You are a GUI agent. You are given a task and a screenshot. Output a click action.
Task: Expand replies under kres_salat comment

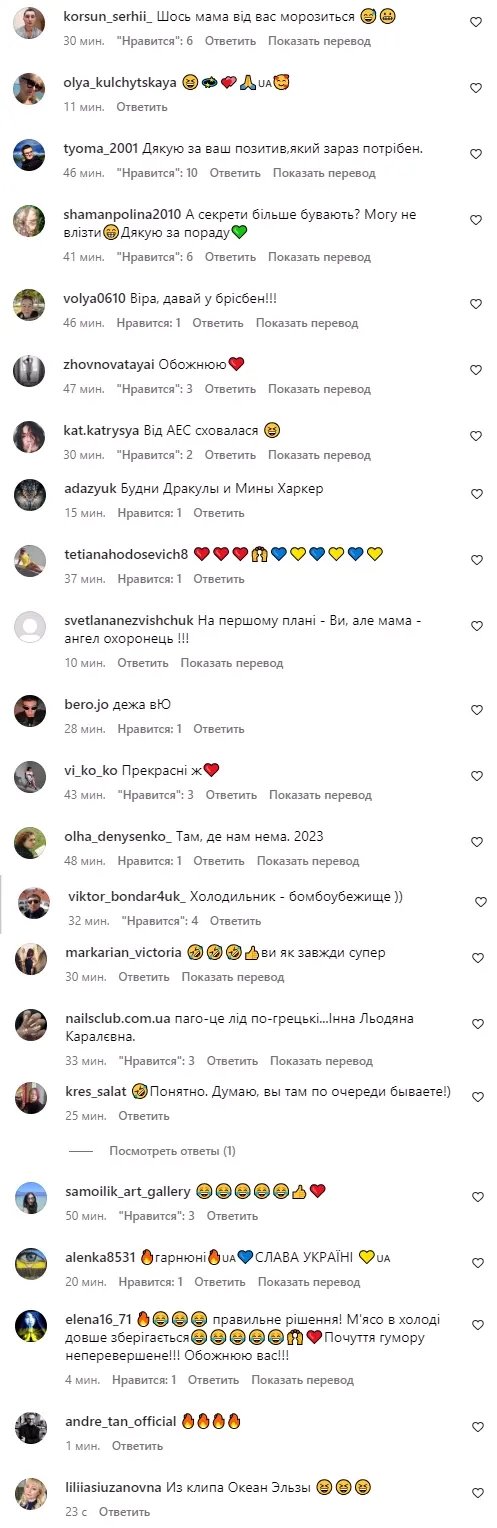click(x=172, y=1151)
